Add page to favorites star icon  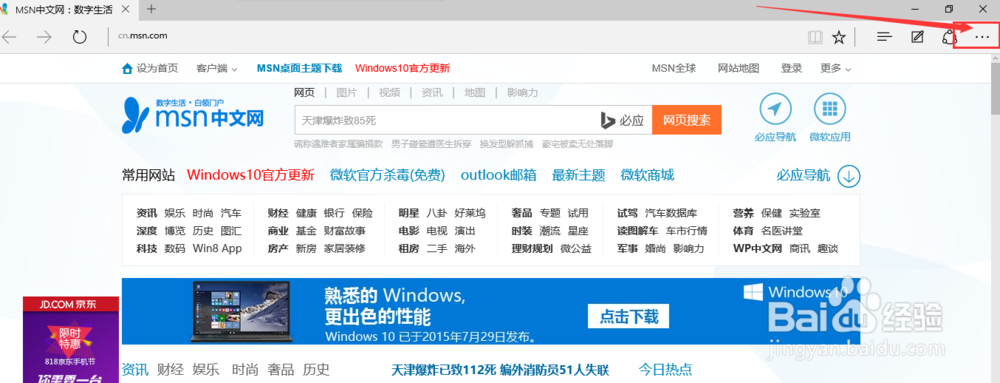(839, 37)
